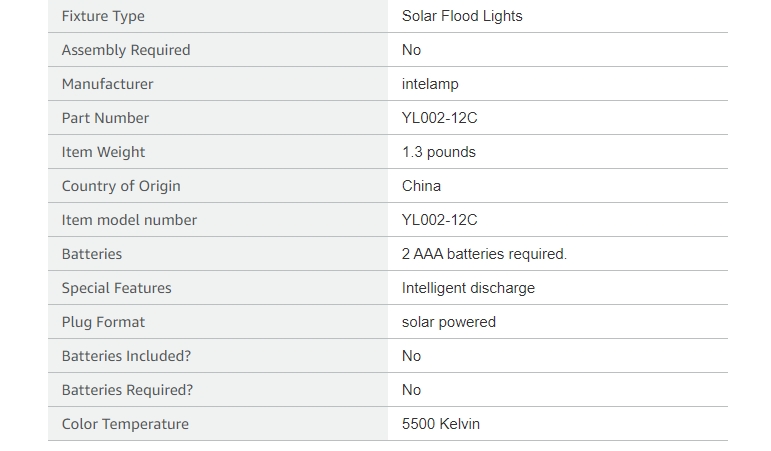Click the Special Features label
The image size is (771, 451).
click(117, 288)
